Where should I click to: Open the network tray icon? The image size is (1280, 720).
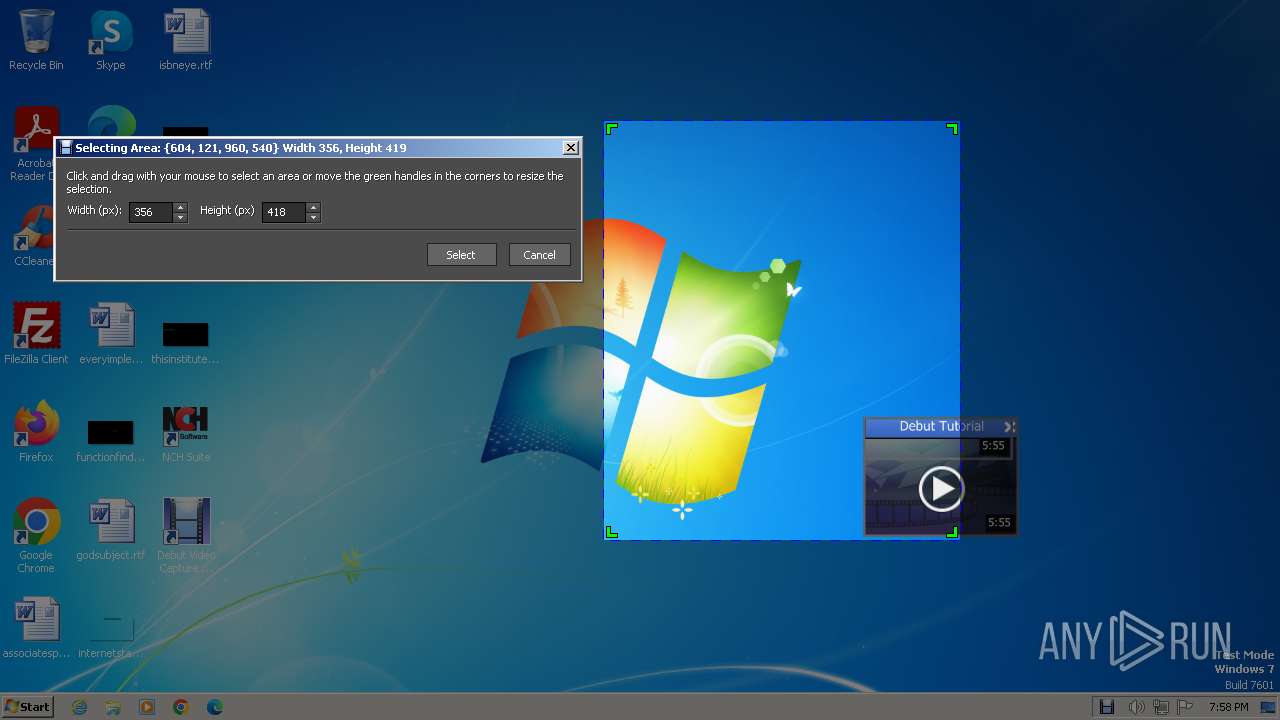1161,707
